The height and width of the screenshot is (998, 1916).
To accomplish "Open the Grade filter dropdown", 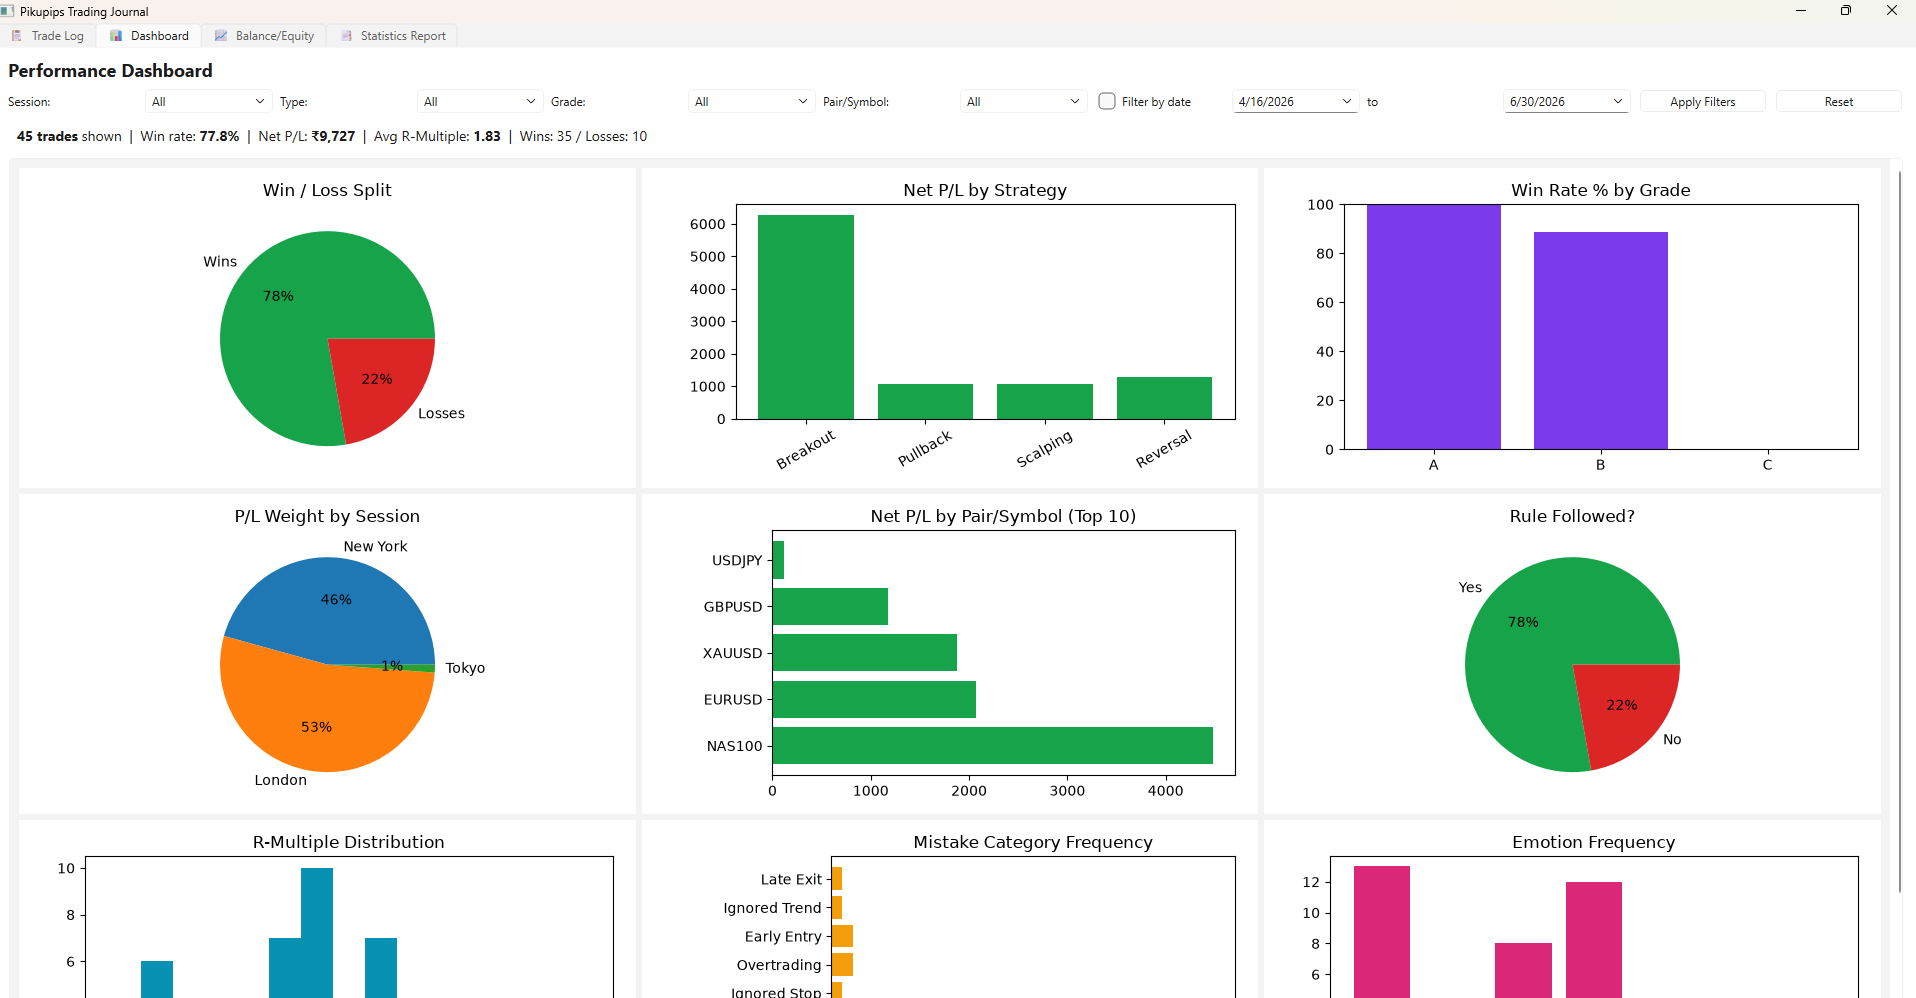I will (x=751, y=102).
